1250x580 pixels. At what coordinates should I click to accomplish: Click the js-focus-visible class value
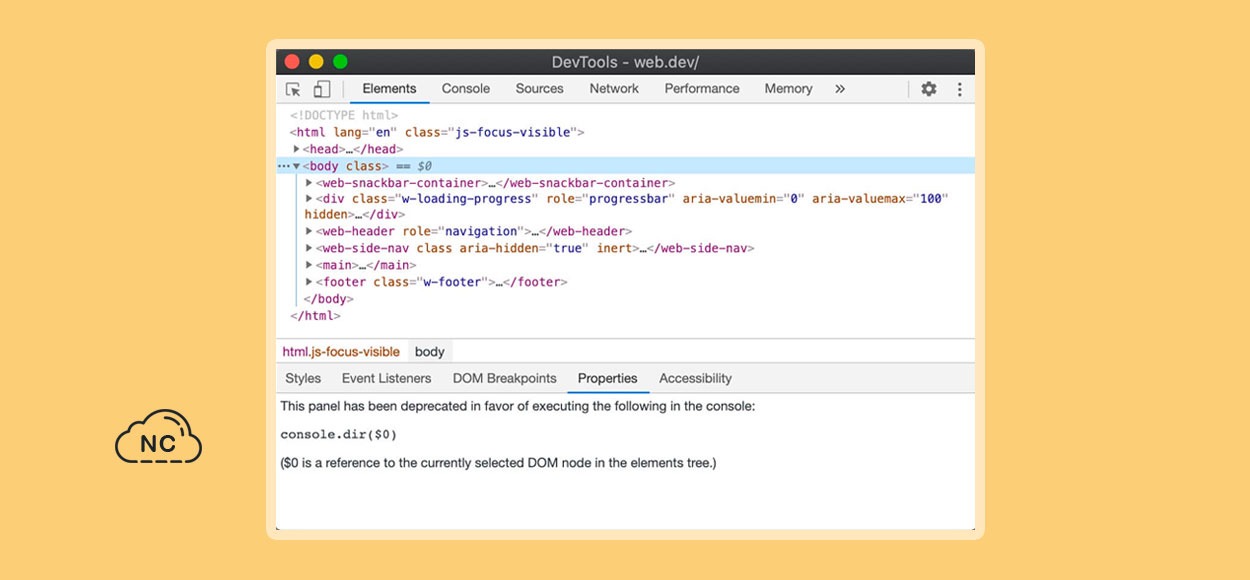click(x=513, y=133)
